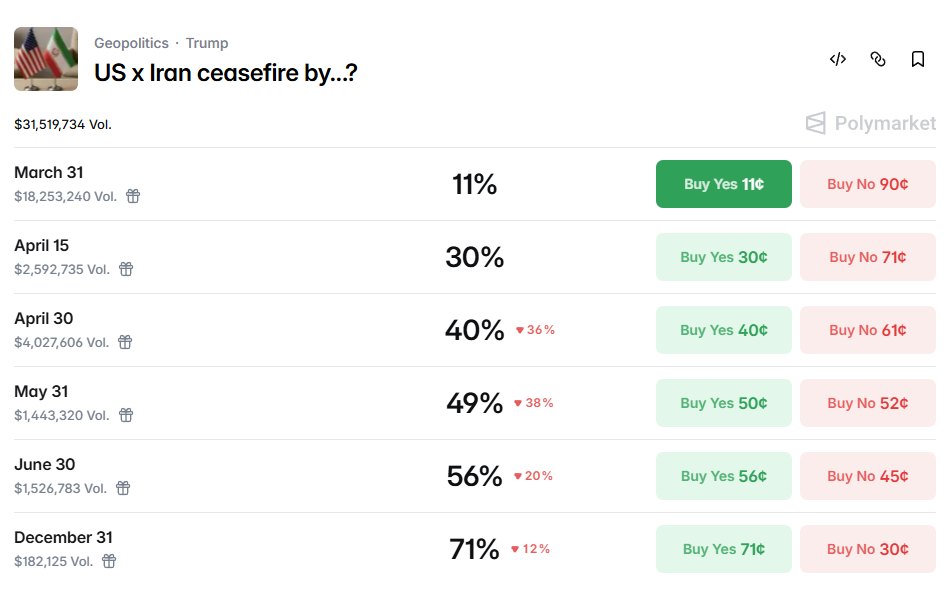Click the embed code icon

click(838, 59)
